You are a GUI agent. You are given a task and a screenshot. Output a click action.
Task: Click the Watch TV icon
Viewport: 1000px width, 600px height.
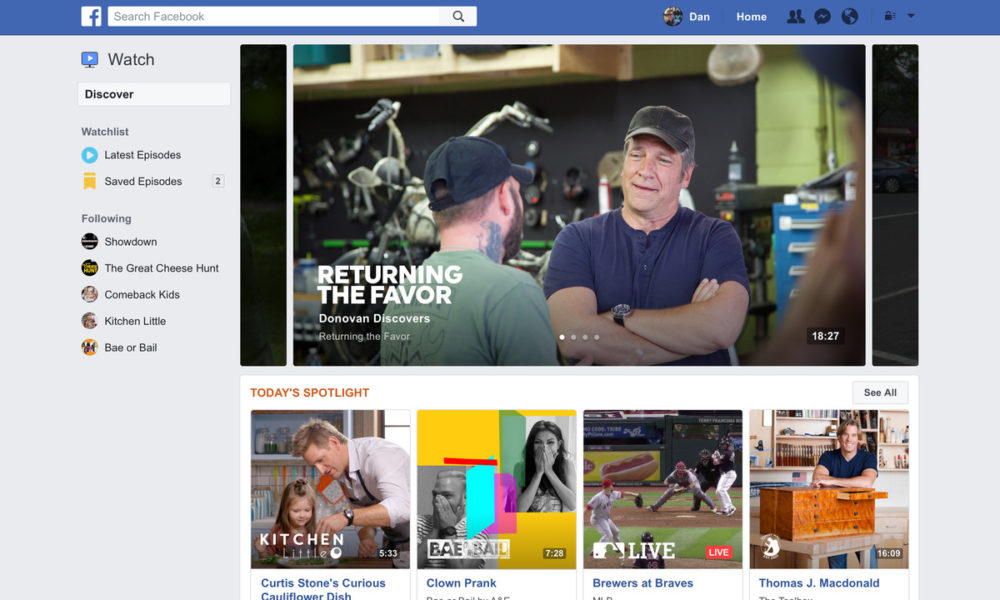point(90,60)
